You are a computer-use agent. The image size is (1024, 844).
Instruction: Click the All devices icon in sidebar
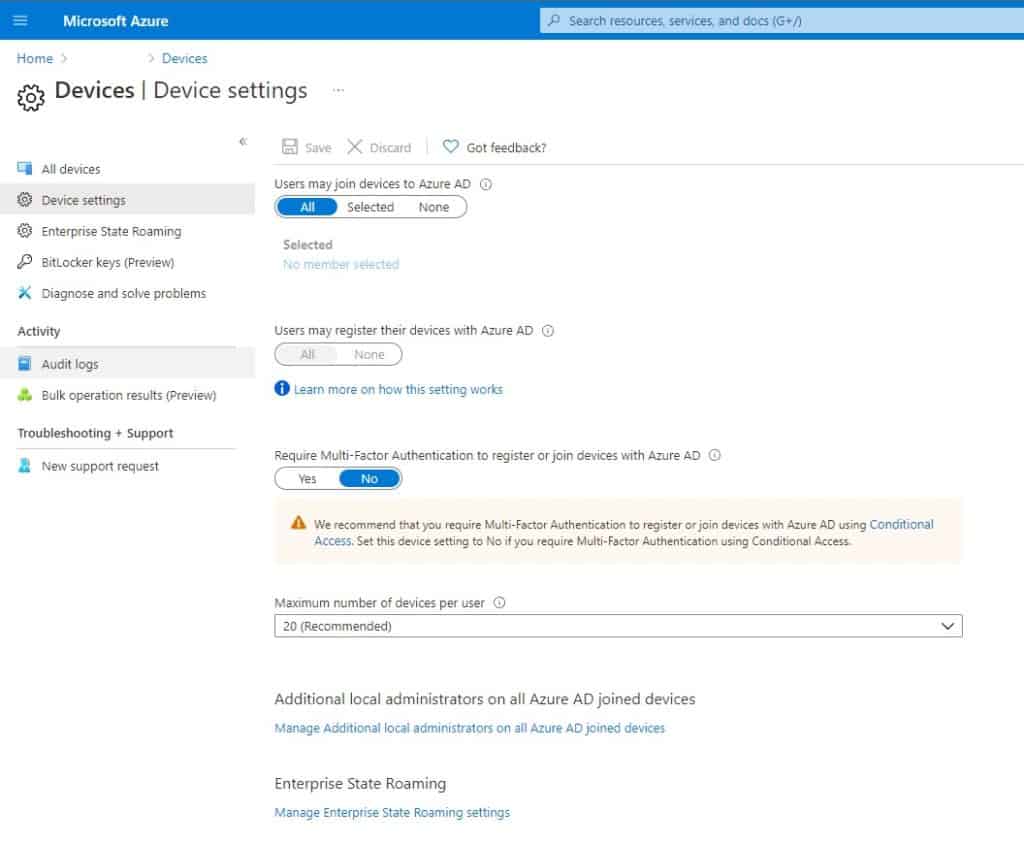click(25, 169)
